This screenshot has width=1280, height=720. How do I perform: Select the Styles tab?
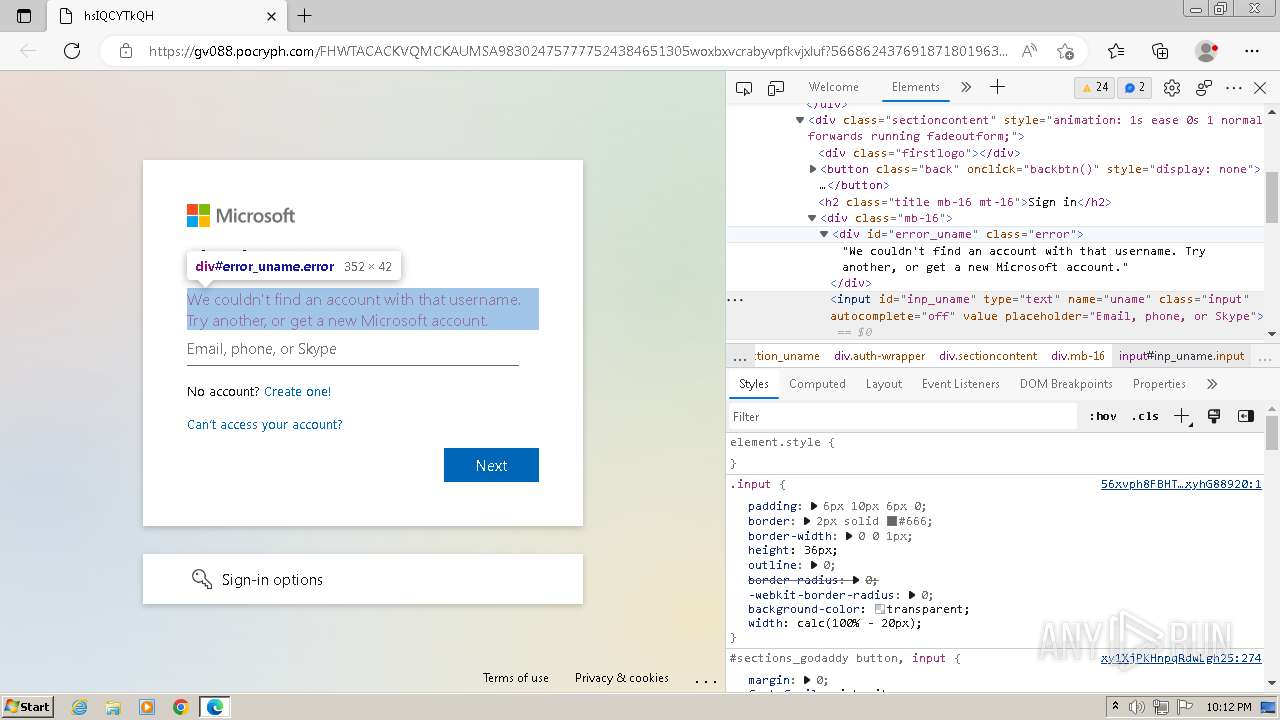pos(754,384)
